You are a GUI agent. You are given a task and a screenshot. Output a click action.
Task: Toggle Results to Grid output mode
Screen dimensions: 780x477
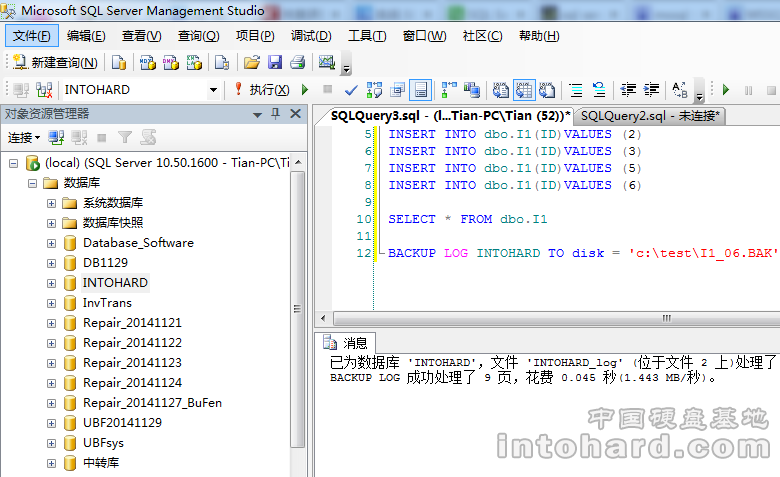[523, 90]
